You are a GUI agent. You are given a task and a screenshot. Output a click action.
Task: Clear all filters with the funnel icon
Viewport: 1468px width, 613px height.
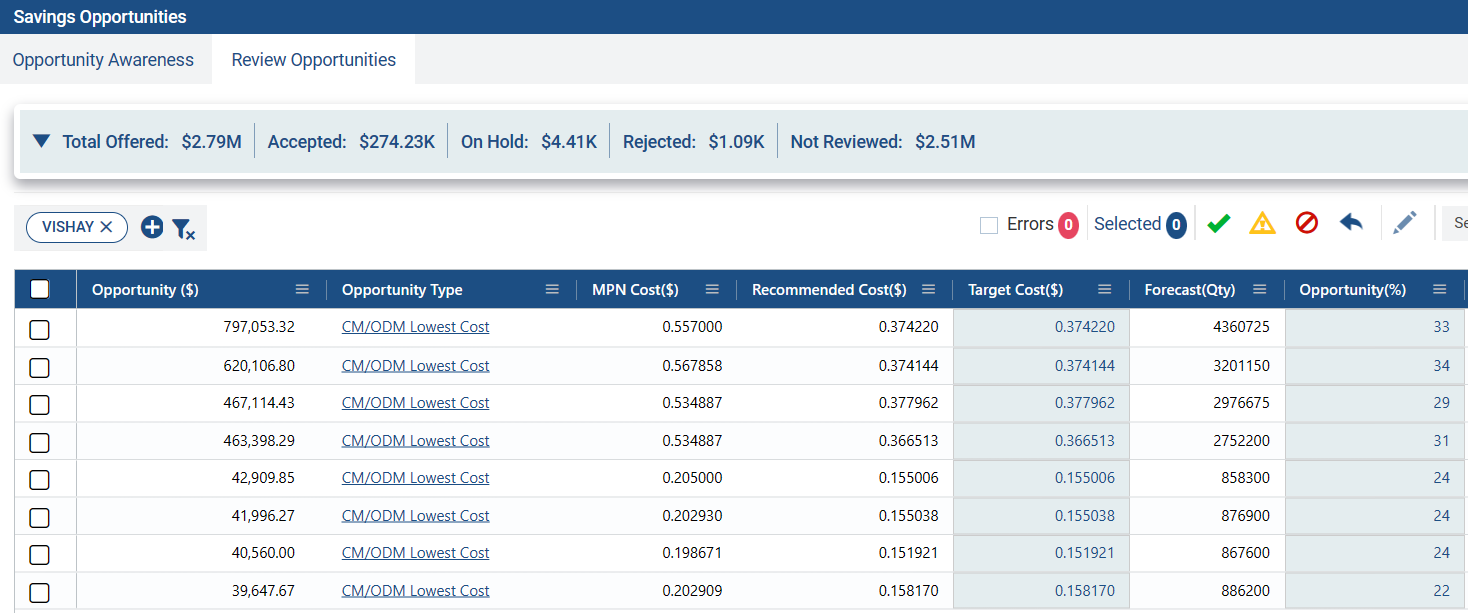coord(183,229)
